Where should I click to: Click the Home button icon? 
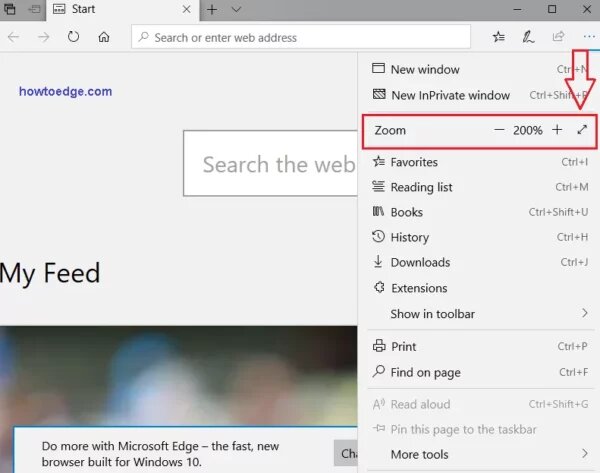coord(104,37)
